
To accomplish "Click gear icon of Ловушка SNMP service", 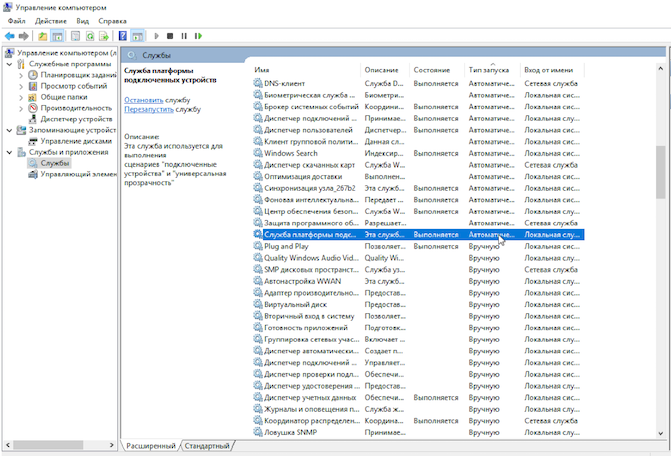I will pyautogui.click(x=257, y=432).
